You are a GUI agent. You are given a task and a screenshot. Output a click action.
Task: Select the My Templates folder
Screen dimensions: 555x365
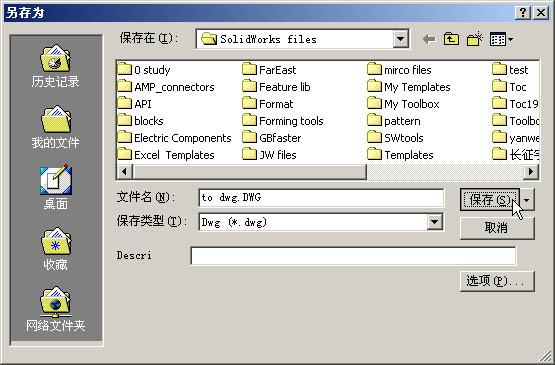pos(409,87)
